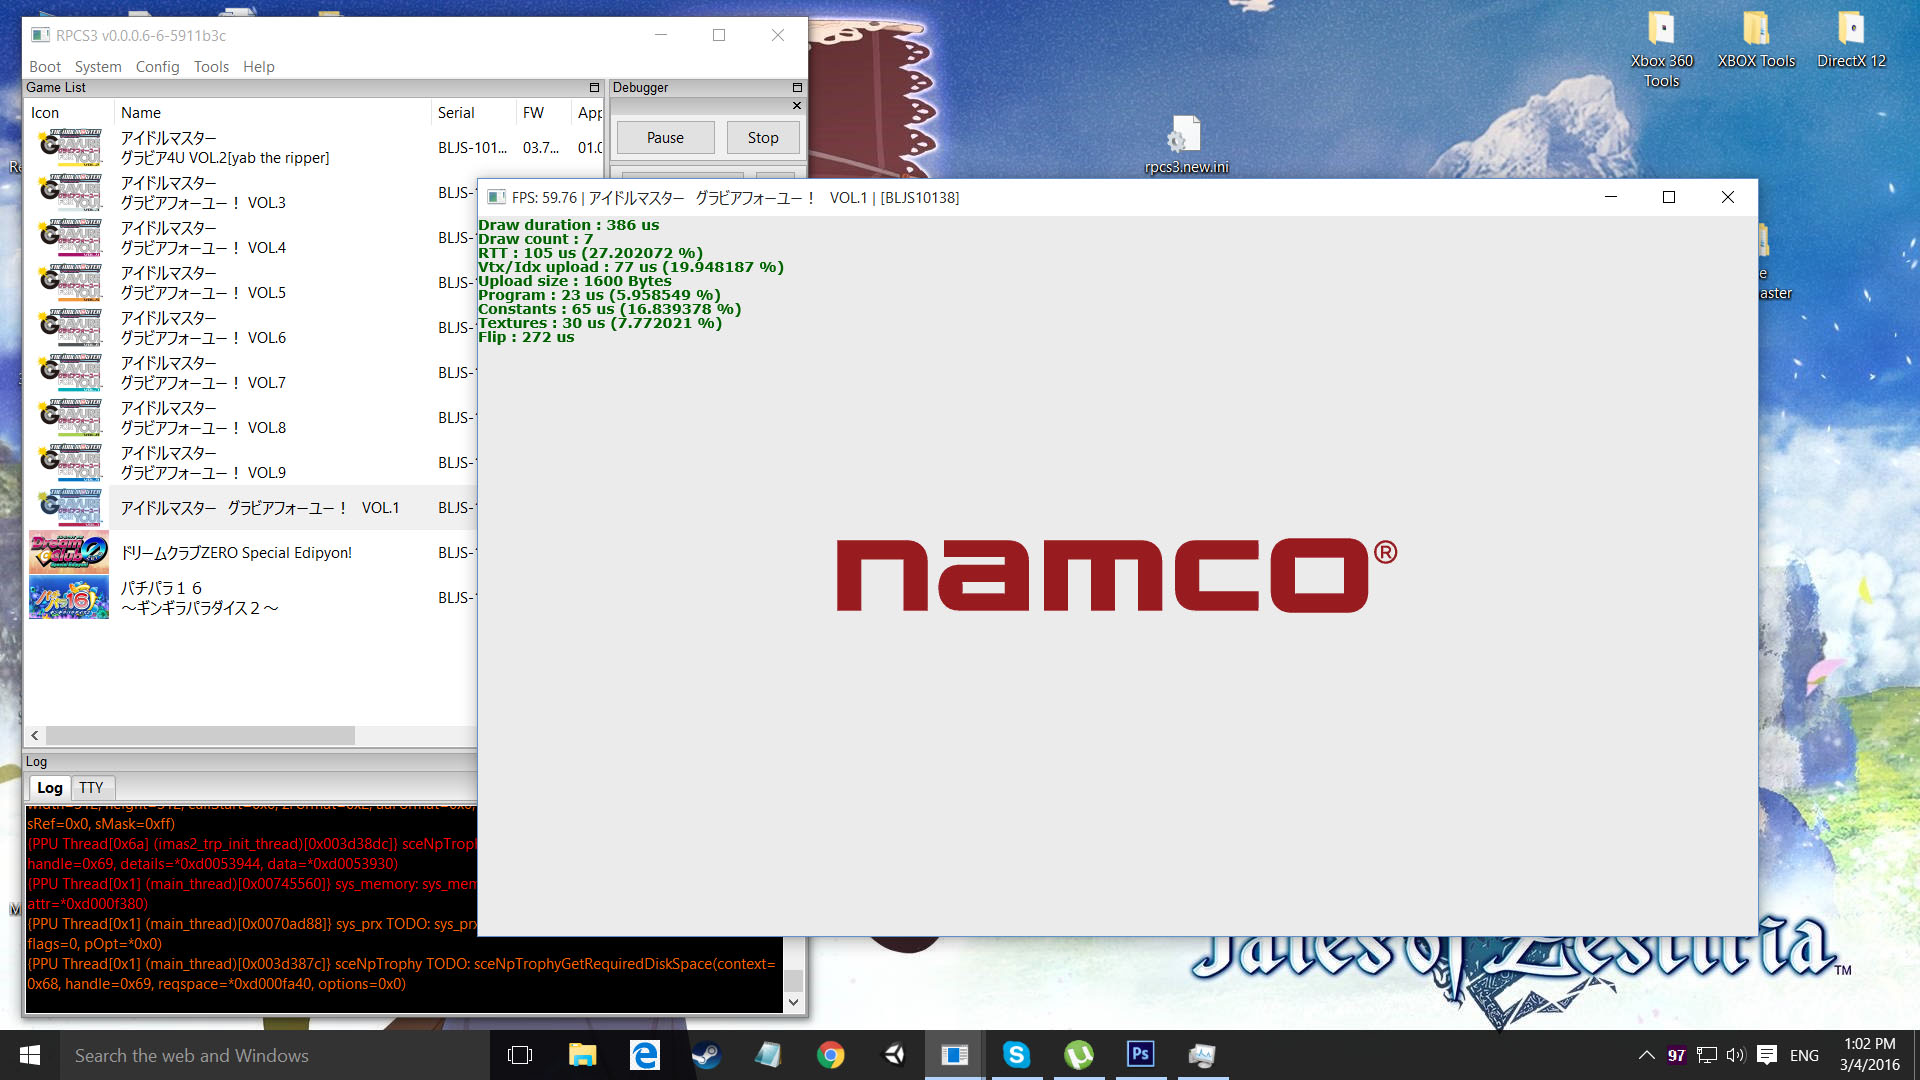Select the Log tab
The height and width of the screenshot is (1080, 1920).
click(49, 788)
